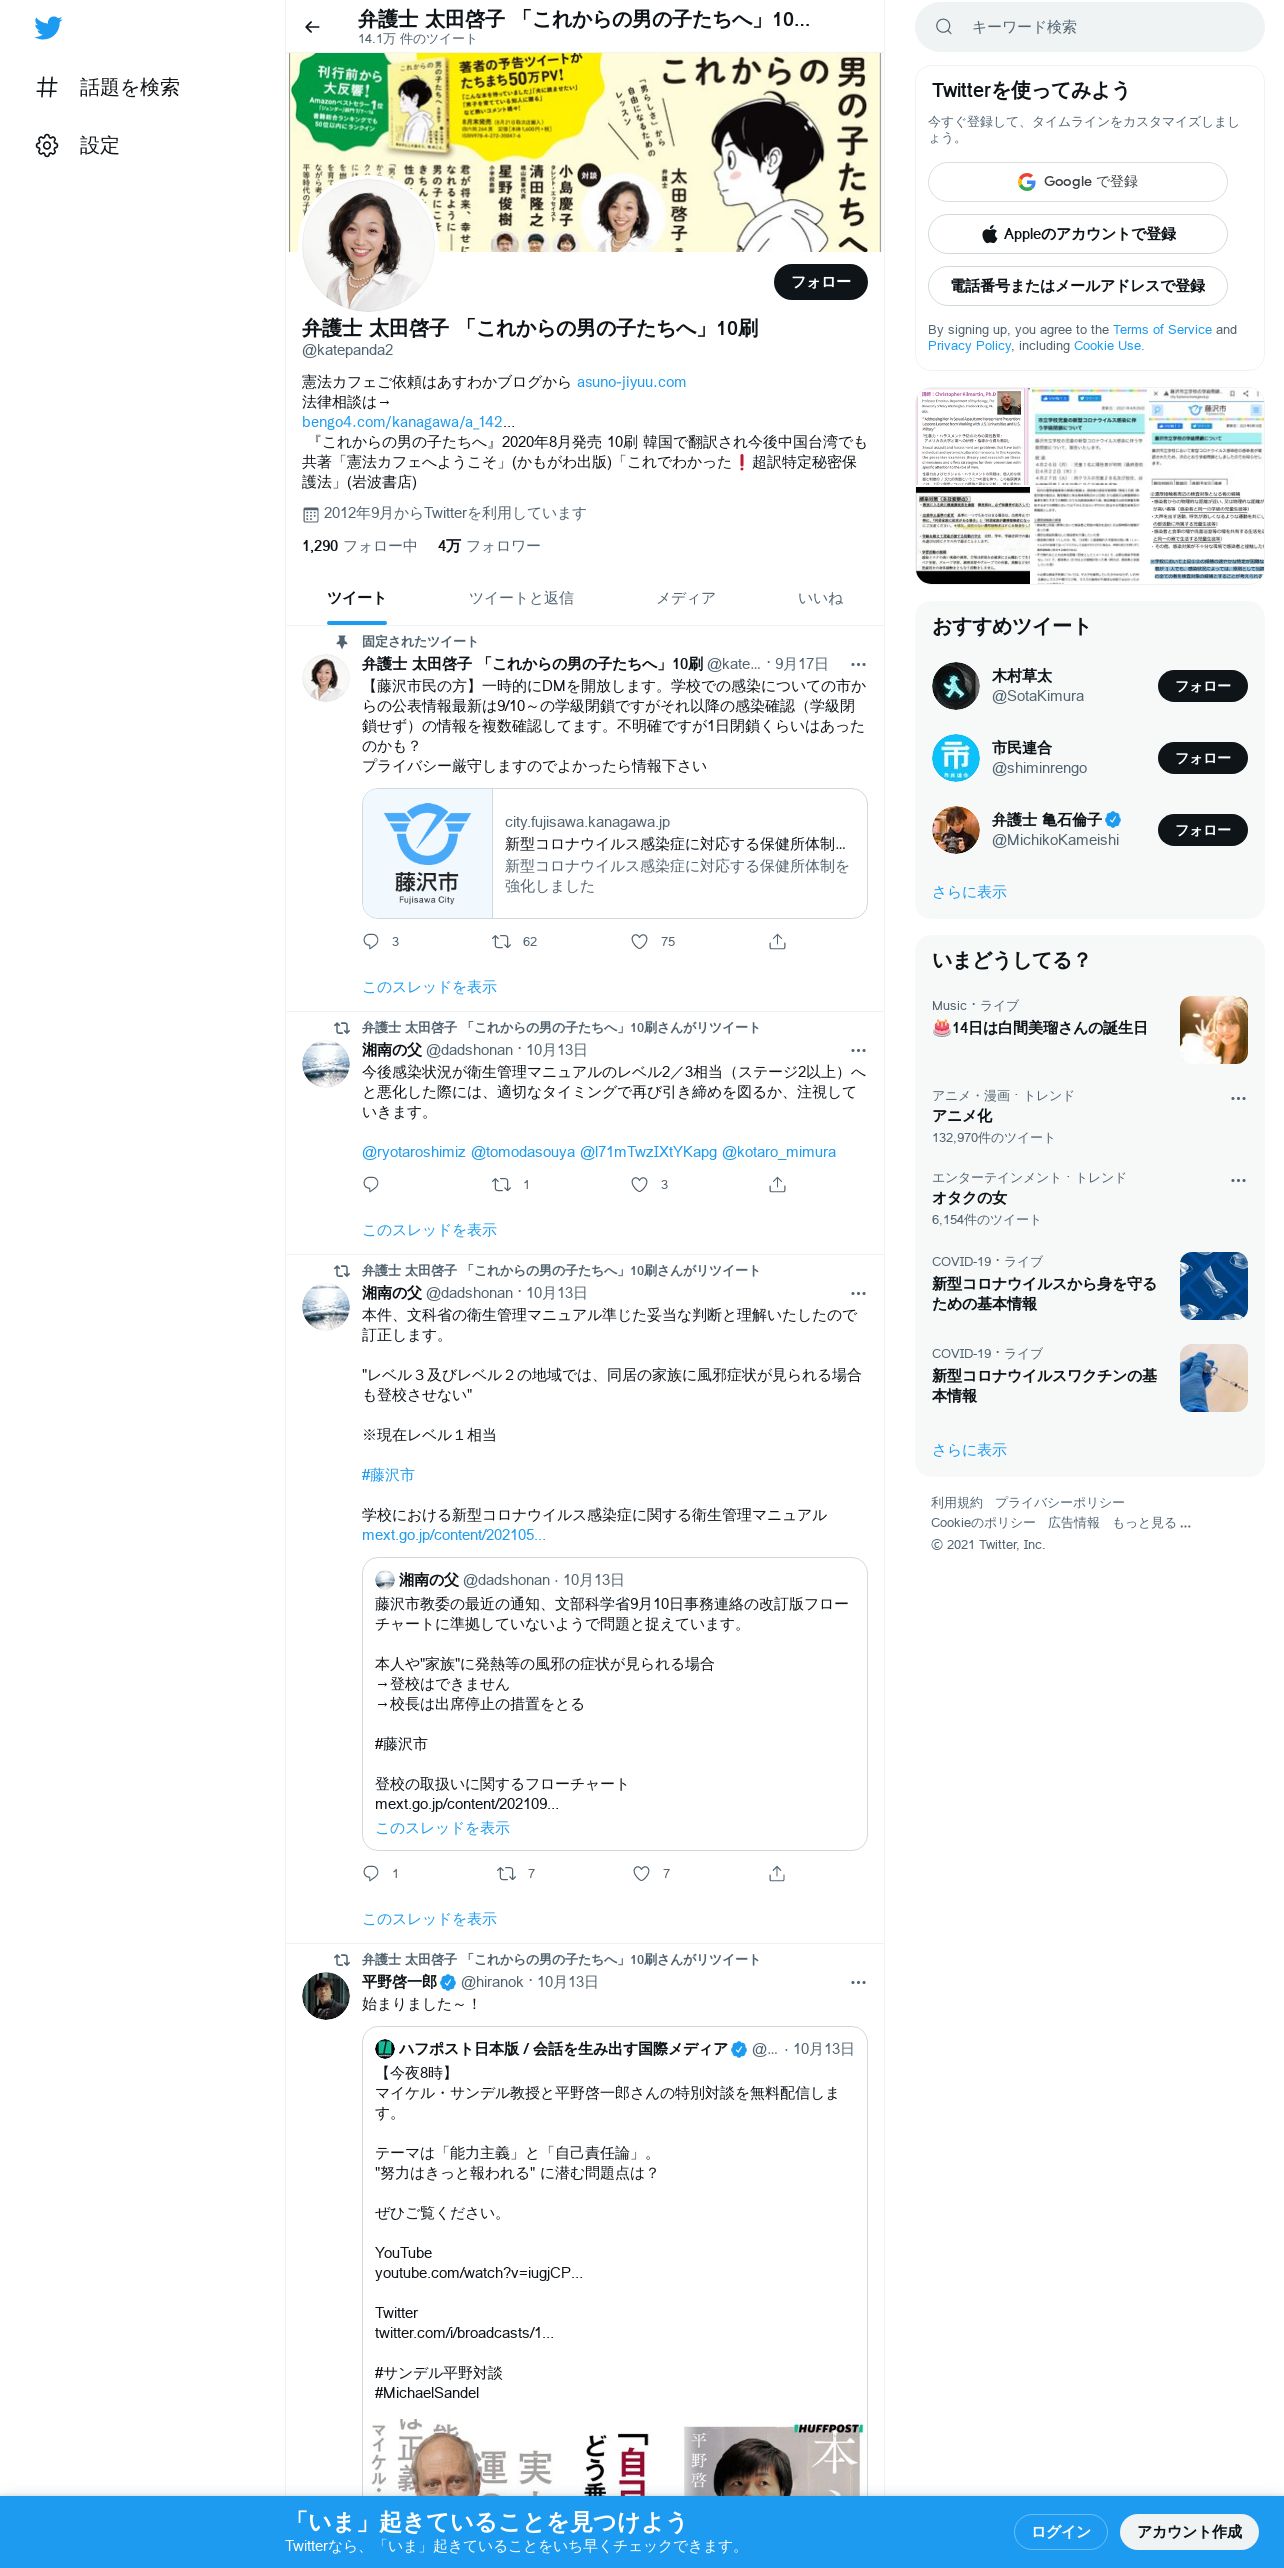
Task: Open more options for オタクの女 trend
Action: coord(1238,1180)
